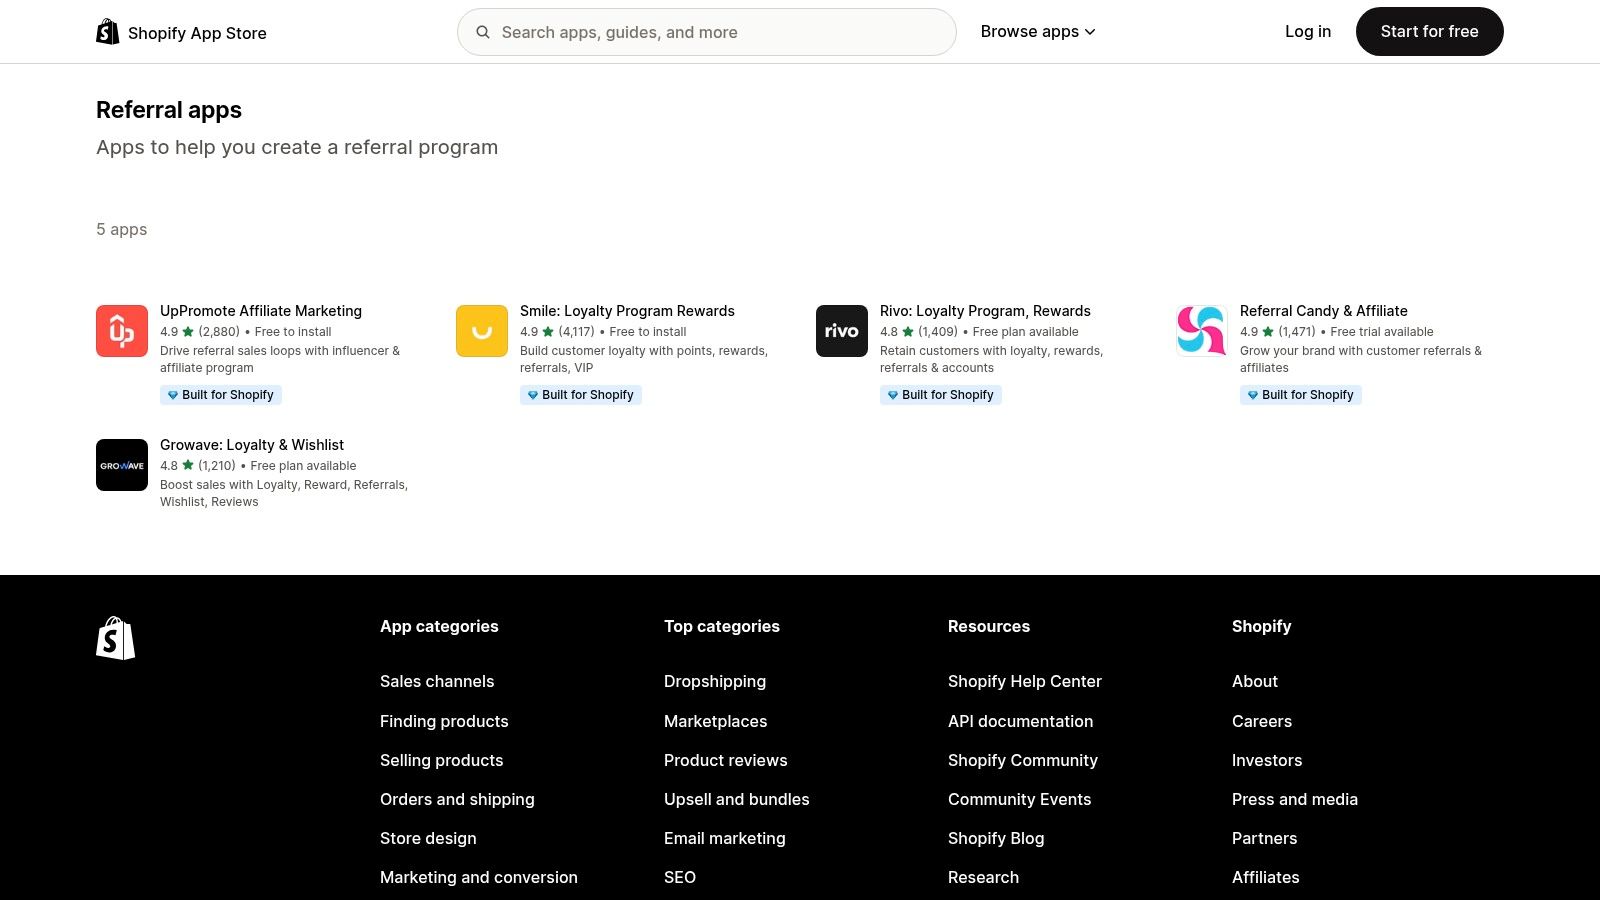Click the UpPromote Affiliate Marketing app icon

pos(121,330)
